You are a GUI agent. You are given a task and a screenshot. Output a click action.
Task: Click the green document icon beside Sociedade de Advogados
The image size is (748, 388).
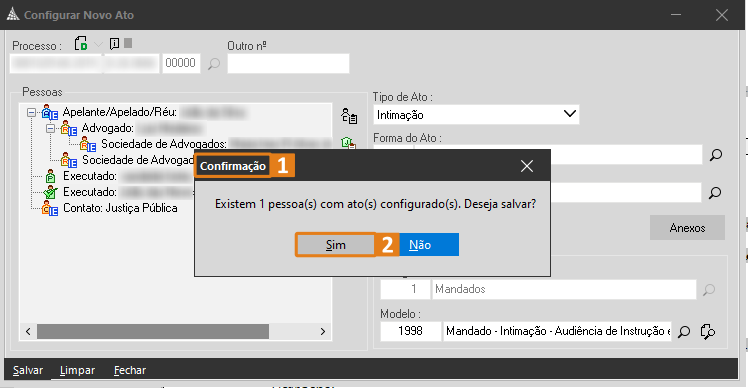(348, 143)
